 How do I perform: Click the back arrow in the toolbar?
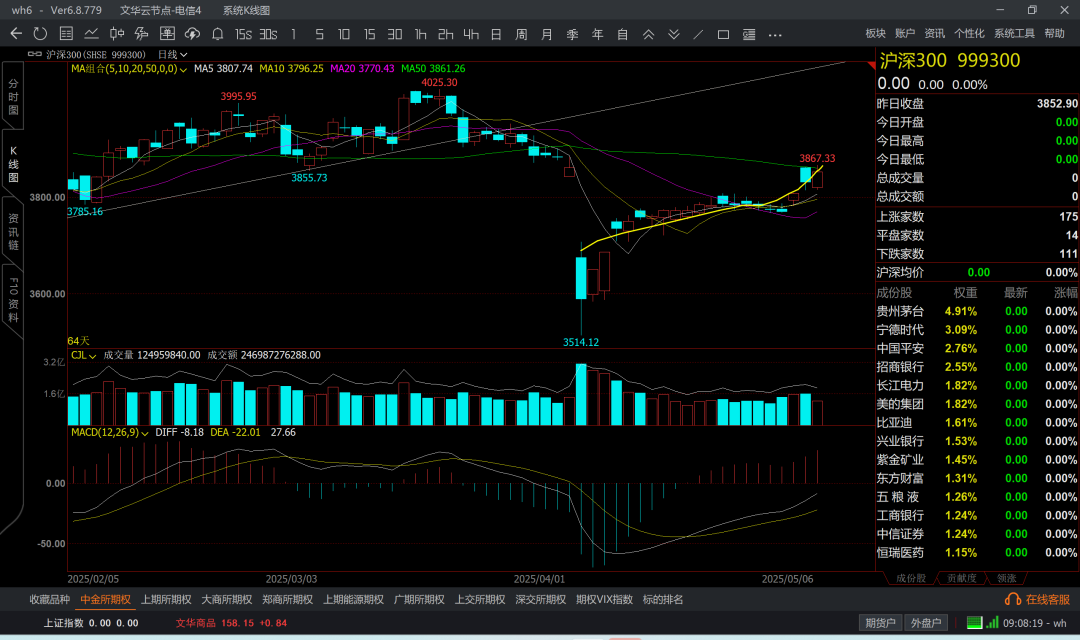(16, 34)
